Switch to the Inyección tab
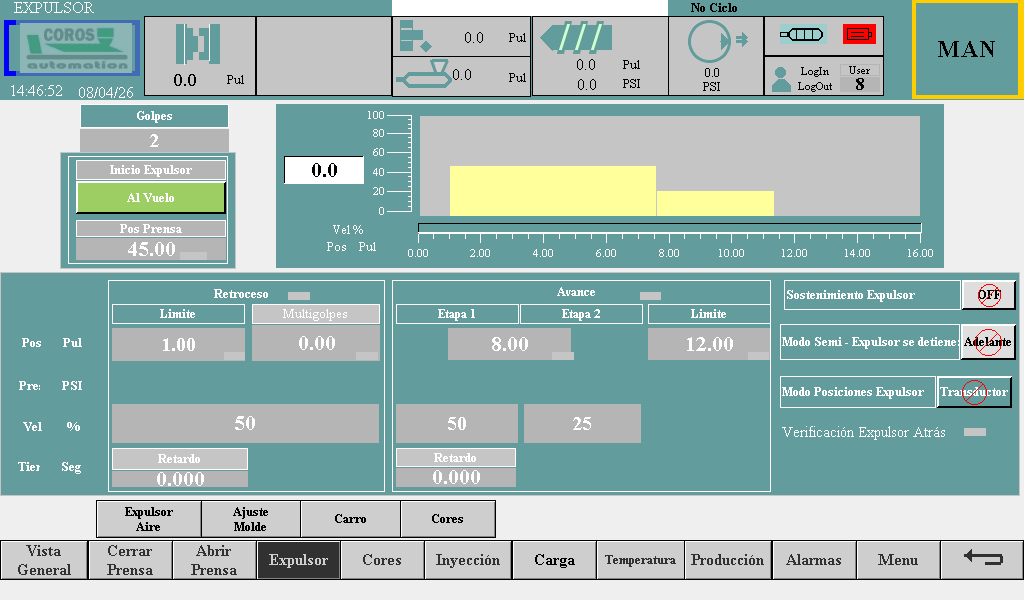 point(467,560)
